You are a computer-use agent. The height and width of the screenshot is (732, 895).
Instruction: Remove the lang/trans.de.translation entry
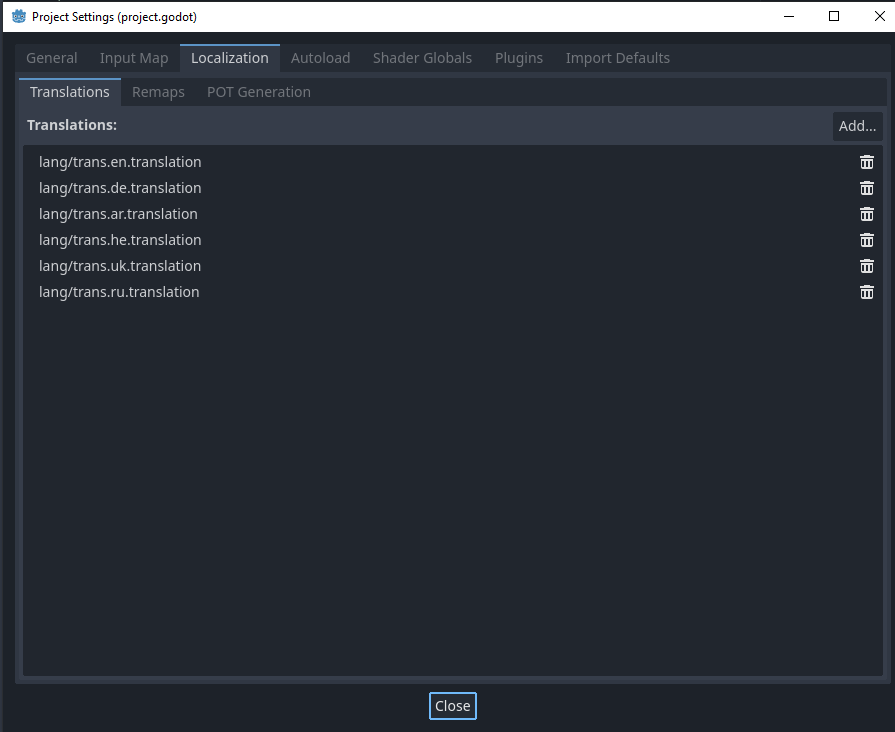point(866,188)
